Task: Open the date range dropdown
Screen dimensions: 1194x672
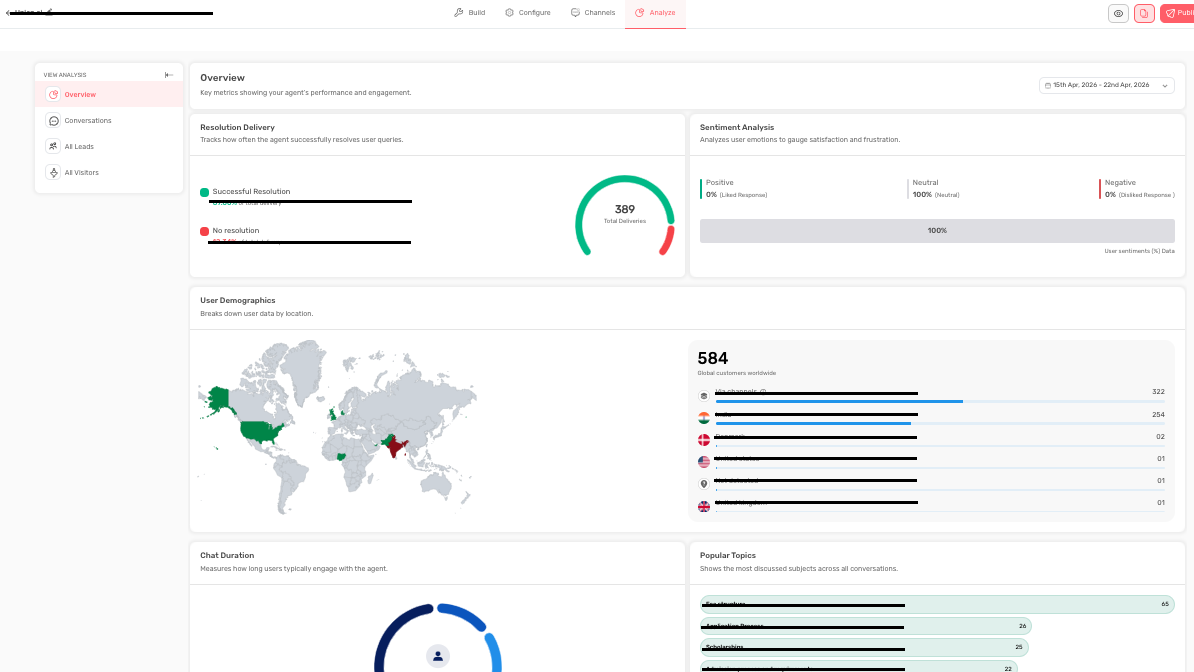Action: (1106, 85)
